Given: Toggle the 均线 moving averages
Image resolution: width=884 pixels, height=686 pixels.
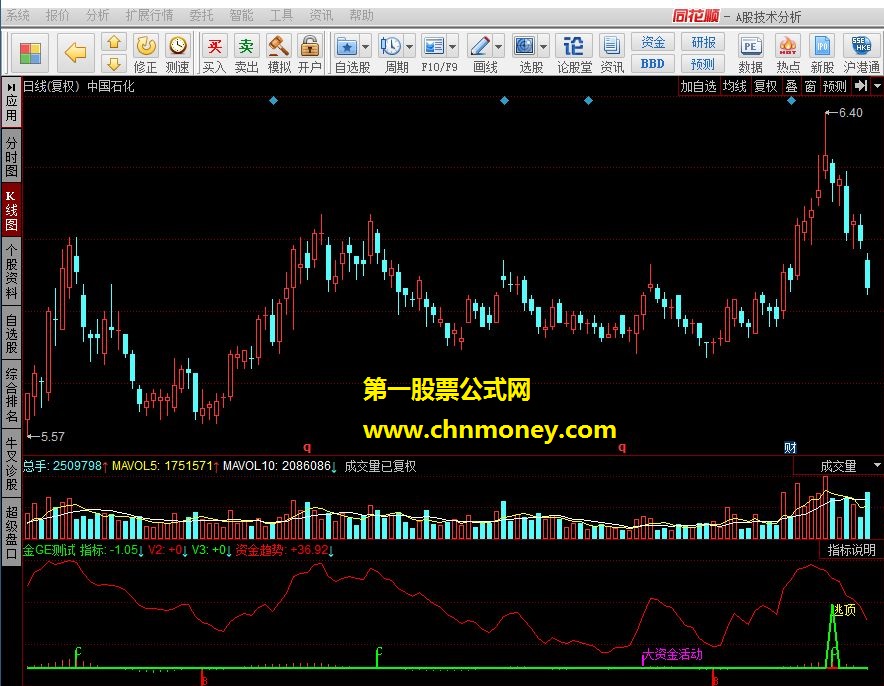Looking at the screenshot, I should point(735,86).
